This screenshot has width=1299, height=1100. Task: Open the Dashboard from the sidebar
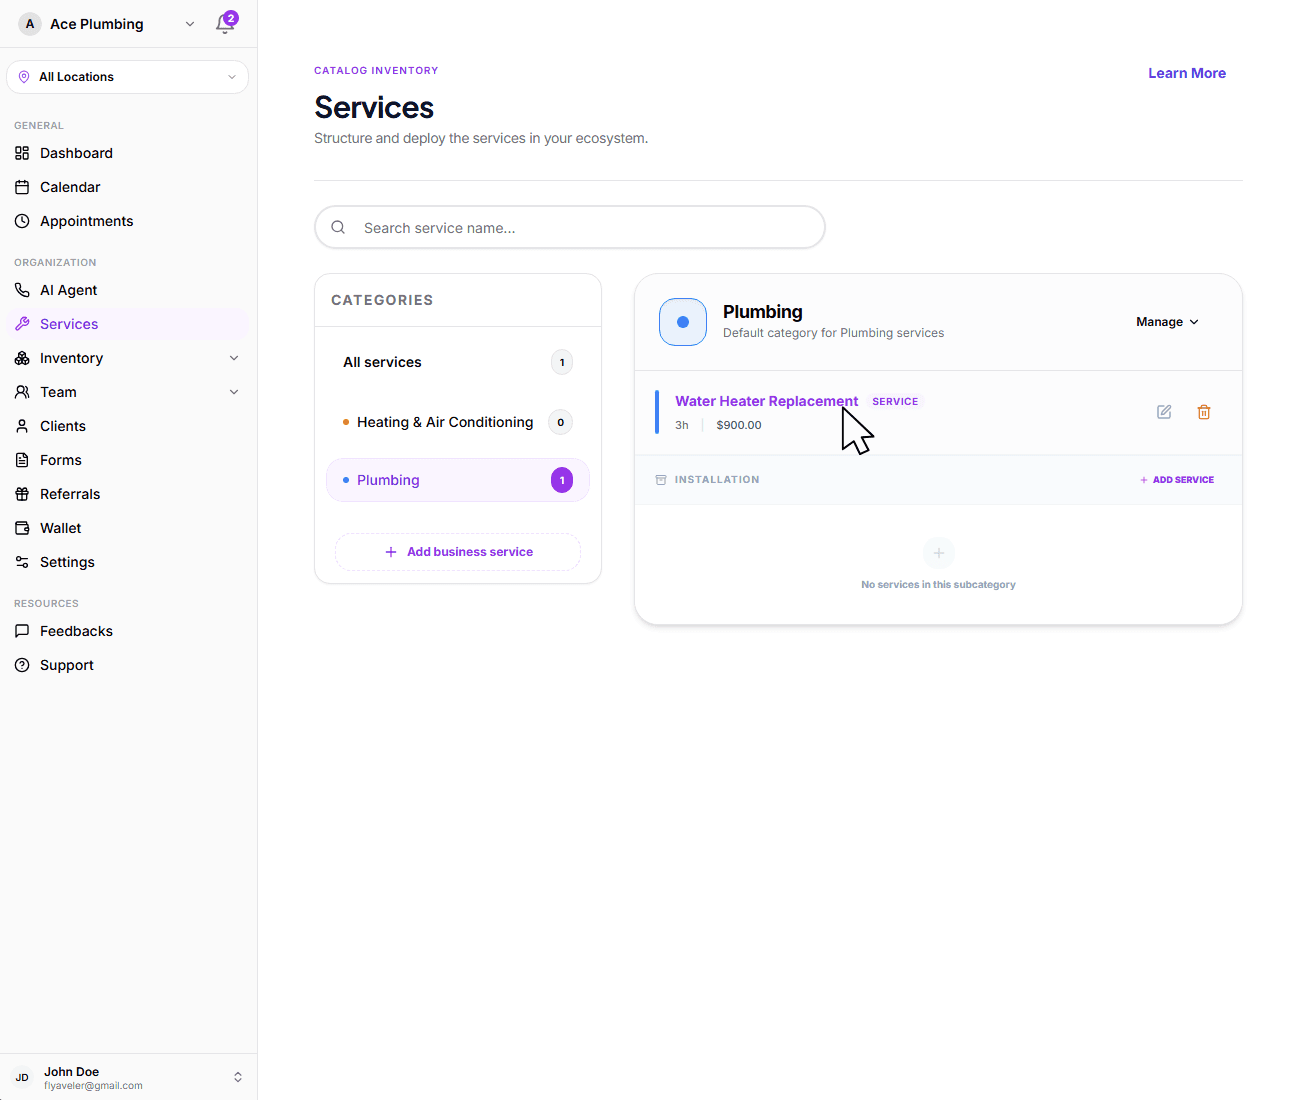tap(75, 152)
